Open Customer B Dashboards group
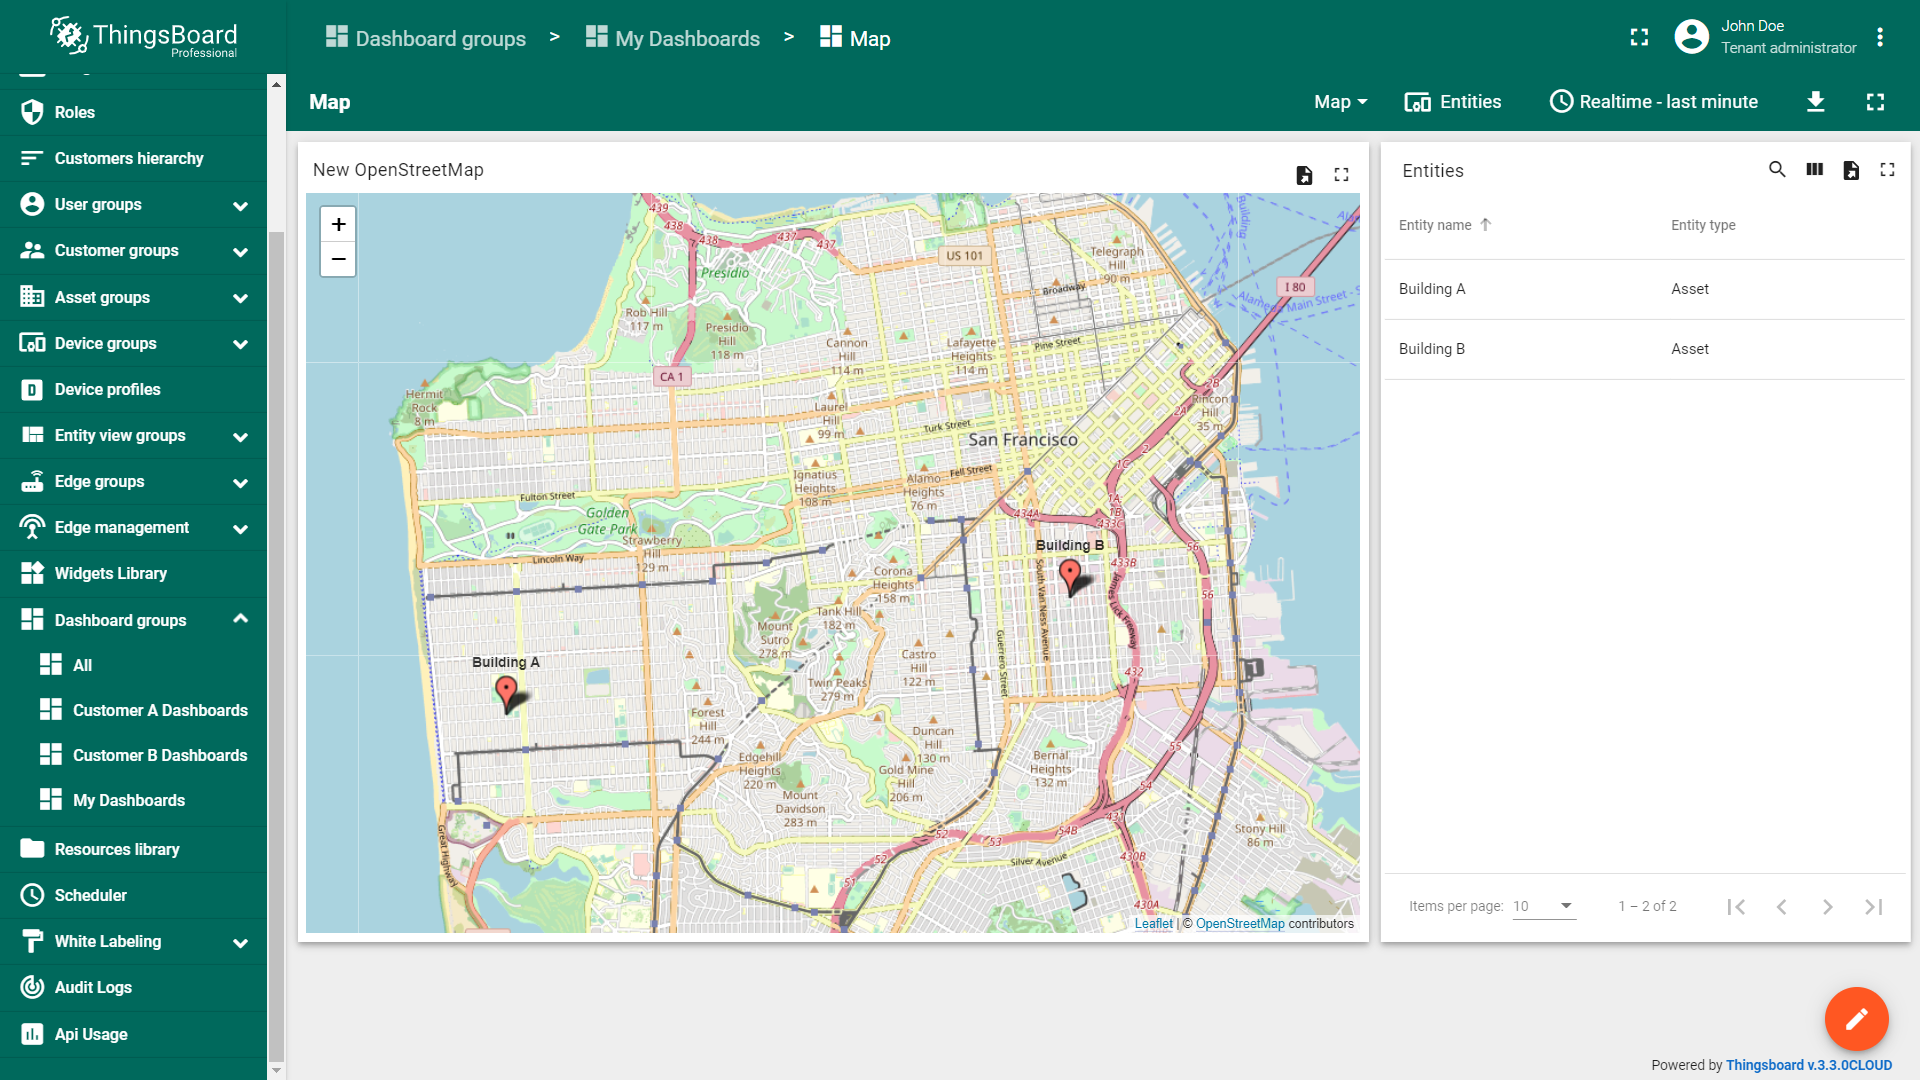 (134, 755)
